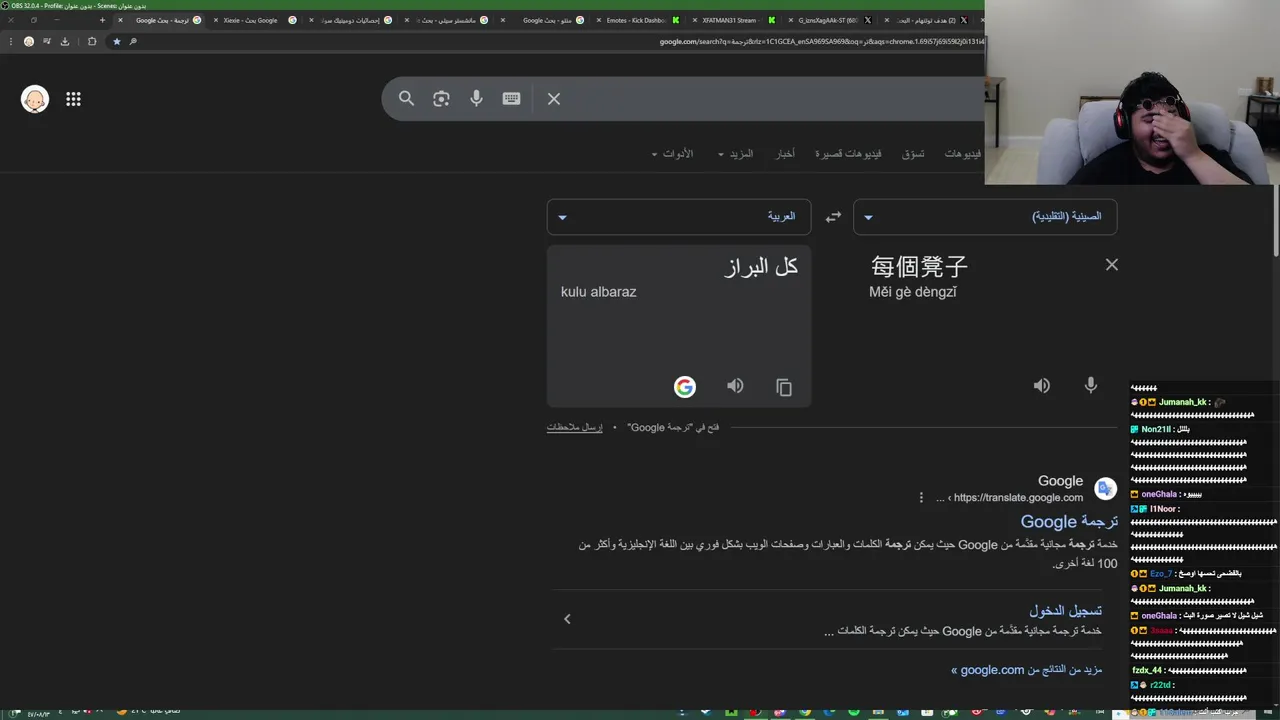Click the romanization text kulu albaraz
The height and width of the screenshot is (720, 1280).
[x=598, y=292]
